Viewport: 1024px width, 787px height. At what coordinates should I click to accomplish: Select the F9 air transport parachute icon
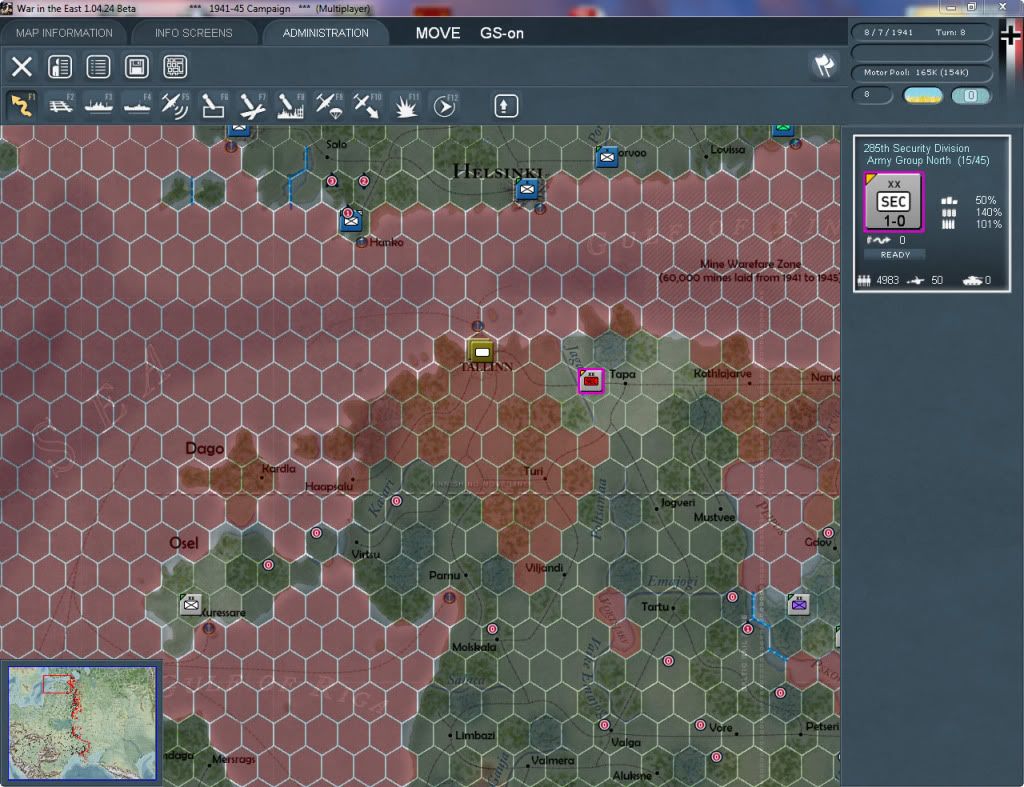(x=328, y=105)
